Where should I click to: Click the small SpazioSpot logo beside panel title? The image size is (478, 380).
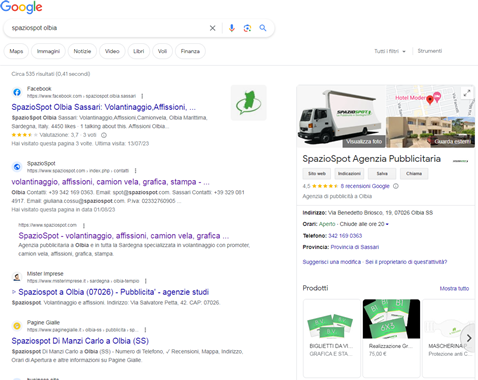(460, 161)
